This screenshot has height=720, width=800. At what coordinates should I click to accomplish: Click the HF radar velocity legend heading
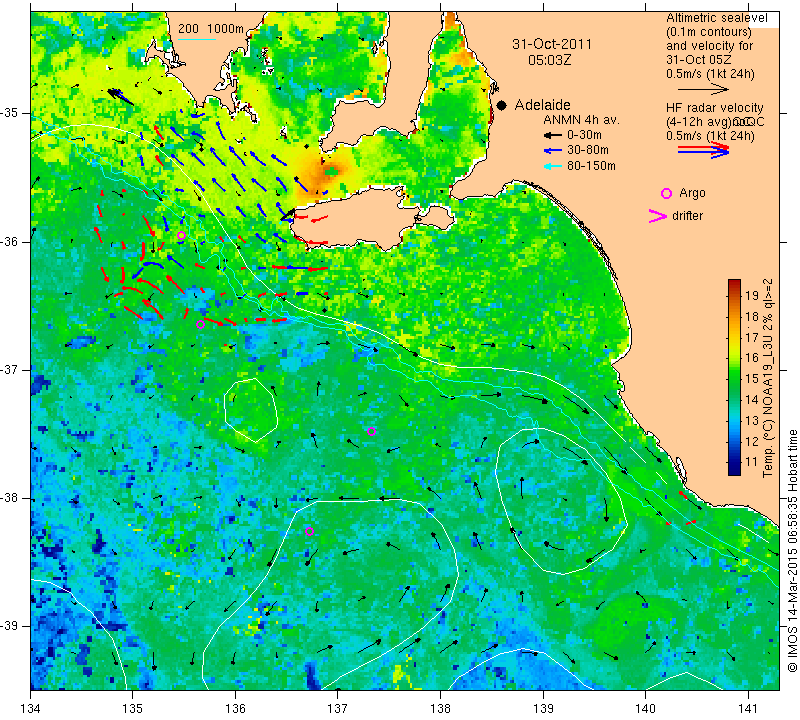714,108
